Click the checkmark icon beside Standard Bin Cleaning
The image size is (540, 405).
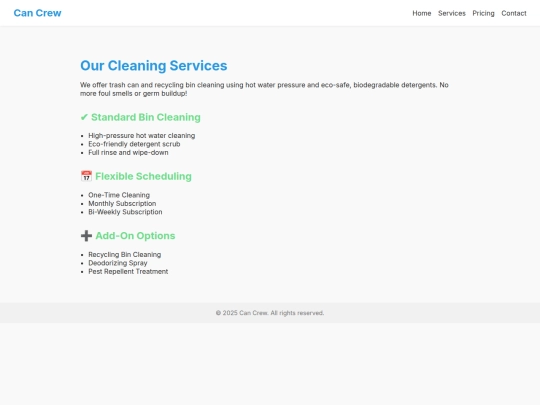click(84, 117)
